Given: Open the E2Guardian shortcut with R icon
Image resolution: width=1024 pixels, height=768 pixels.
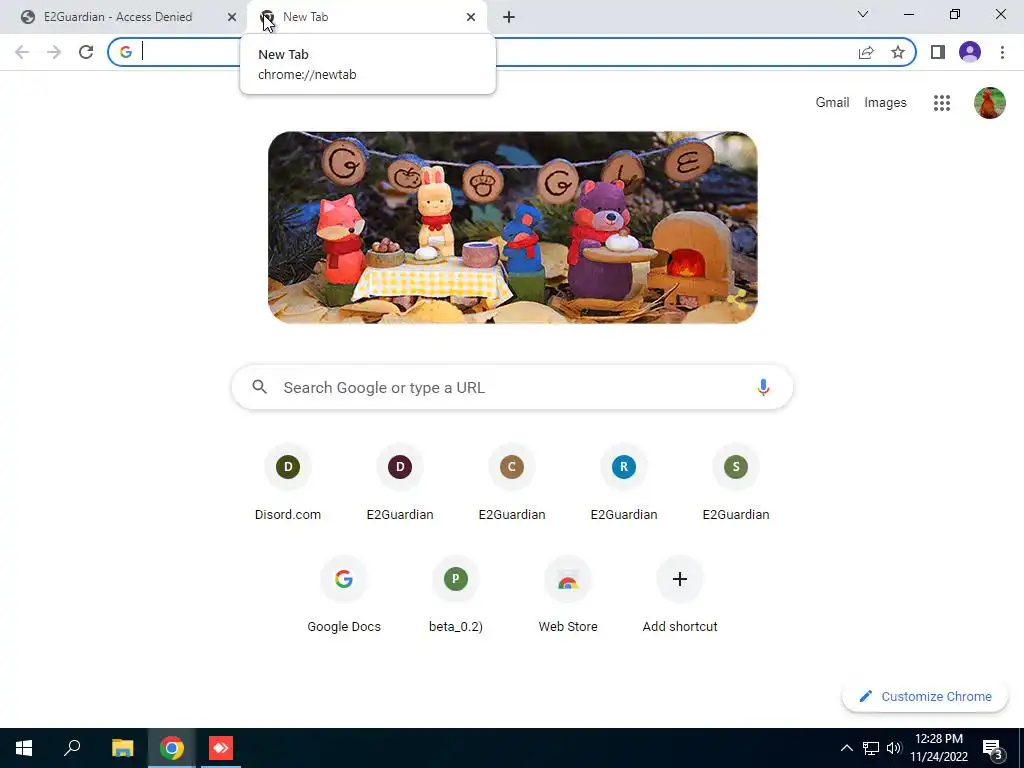Looking at the screenshot, I should [624, 485].
